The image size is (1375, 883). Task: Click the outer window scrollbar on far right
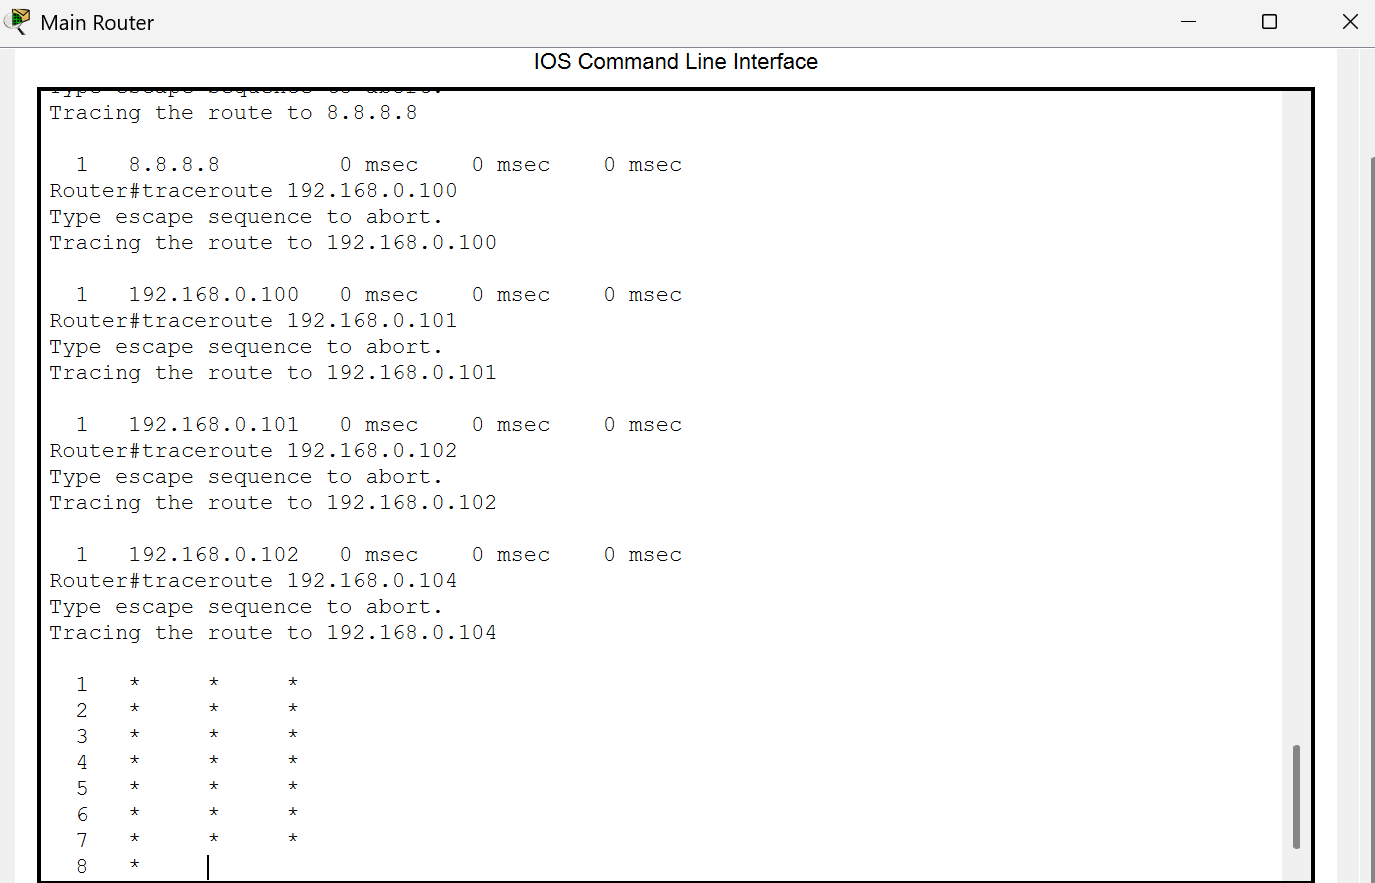coord(1369,500)
